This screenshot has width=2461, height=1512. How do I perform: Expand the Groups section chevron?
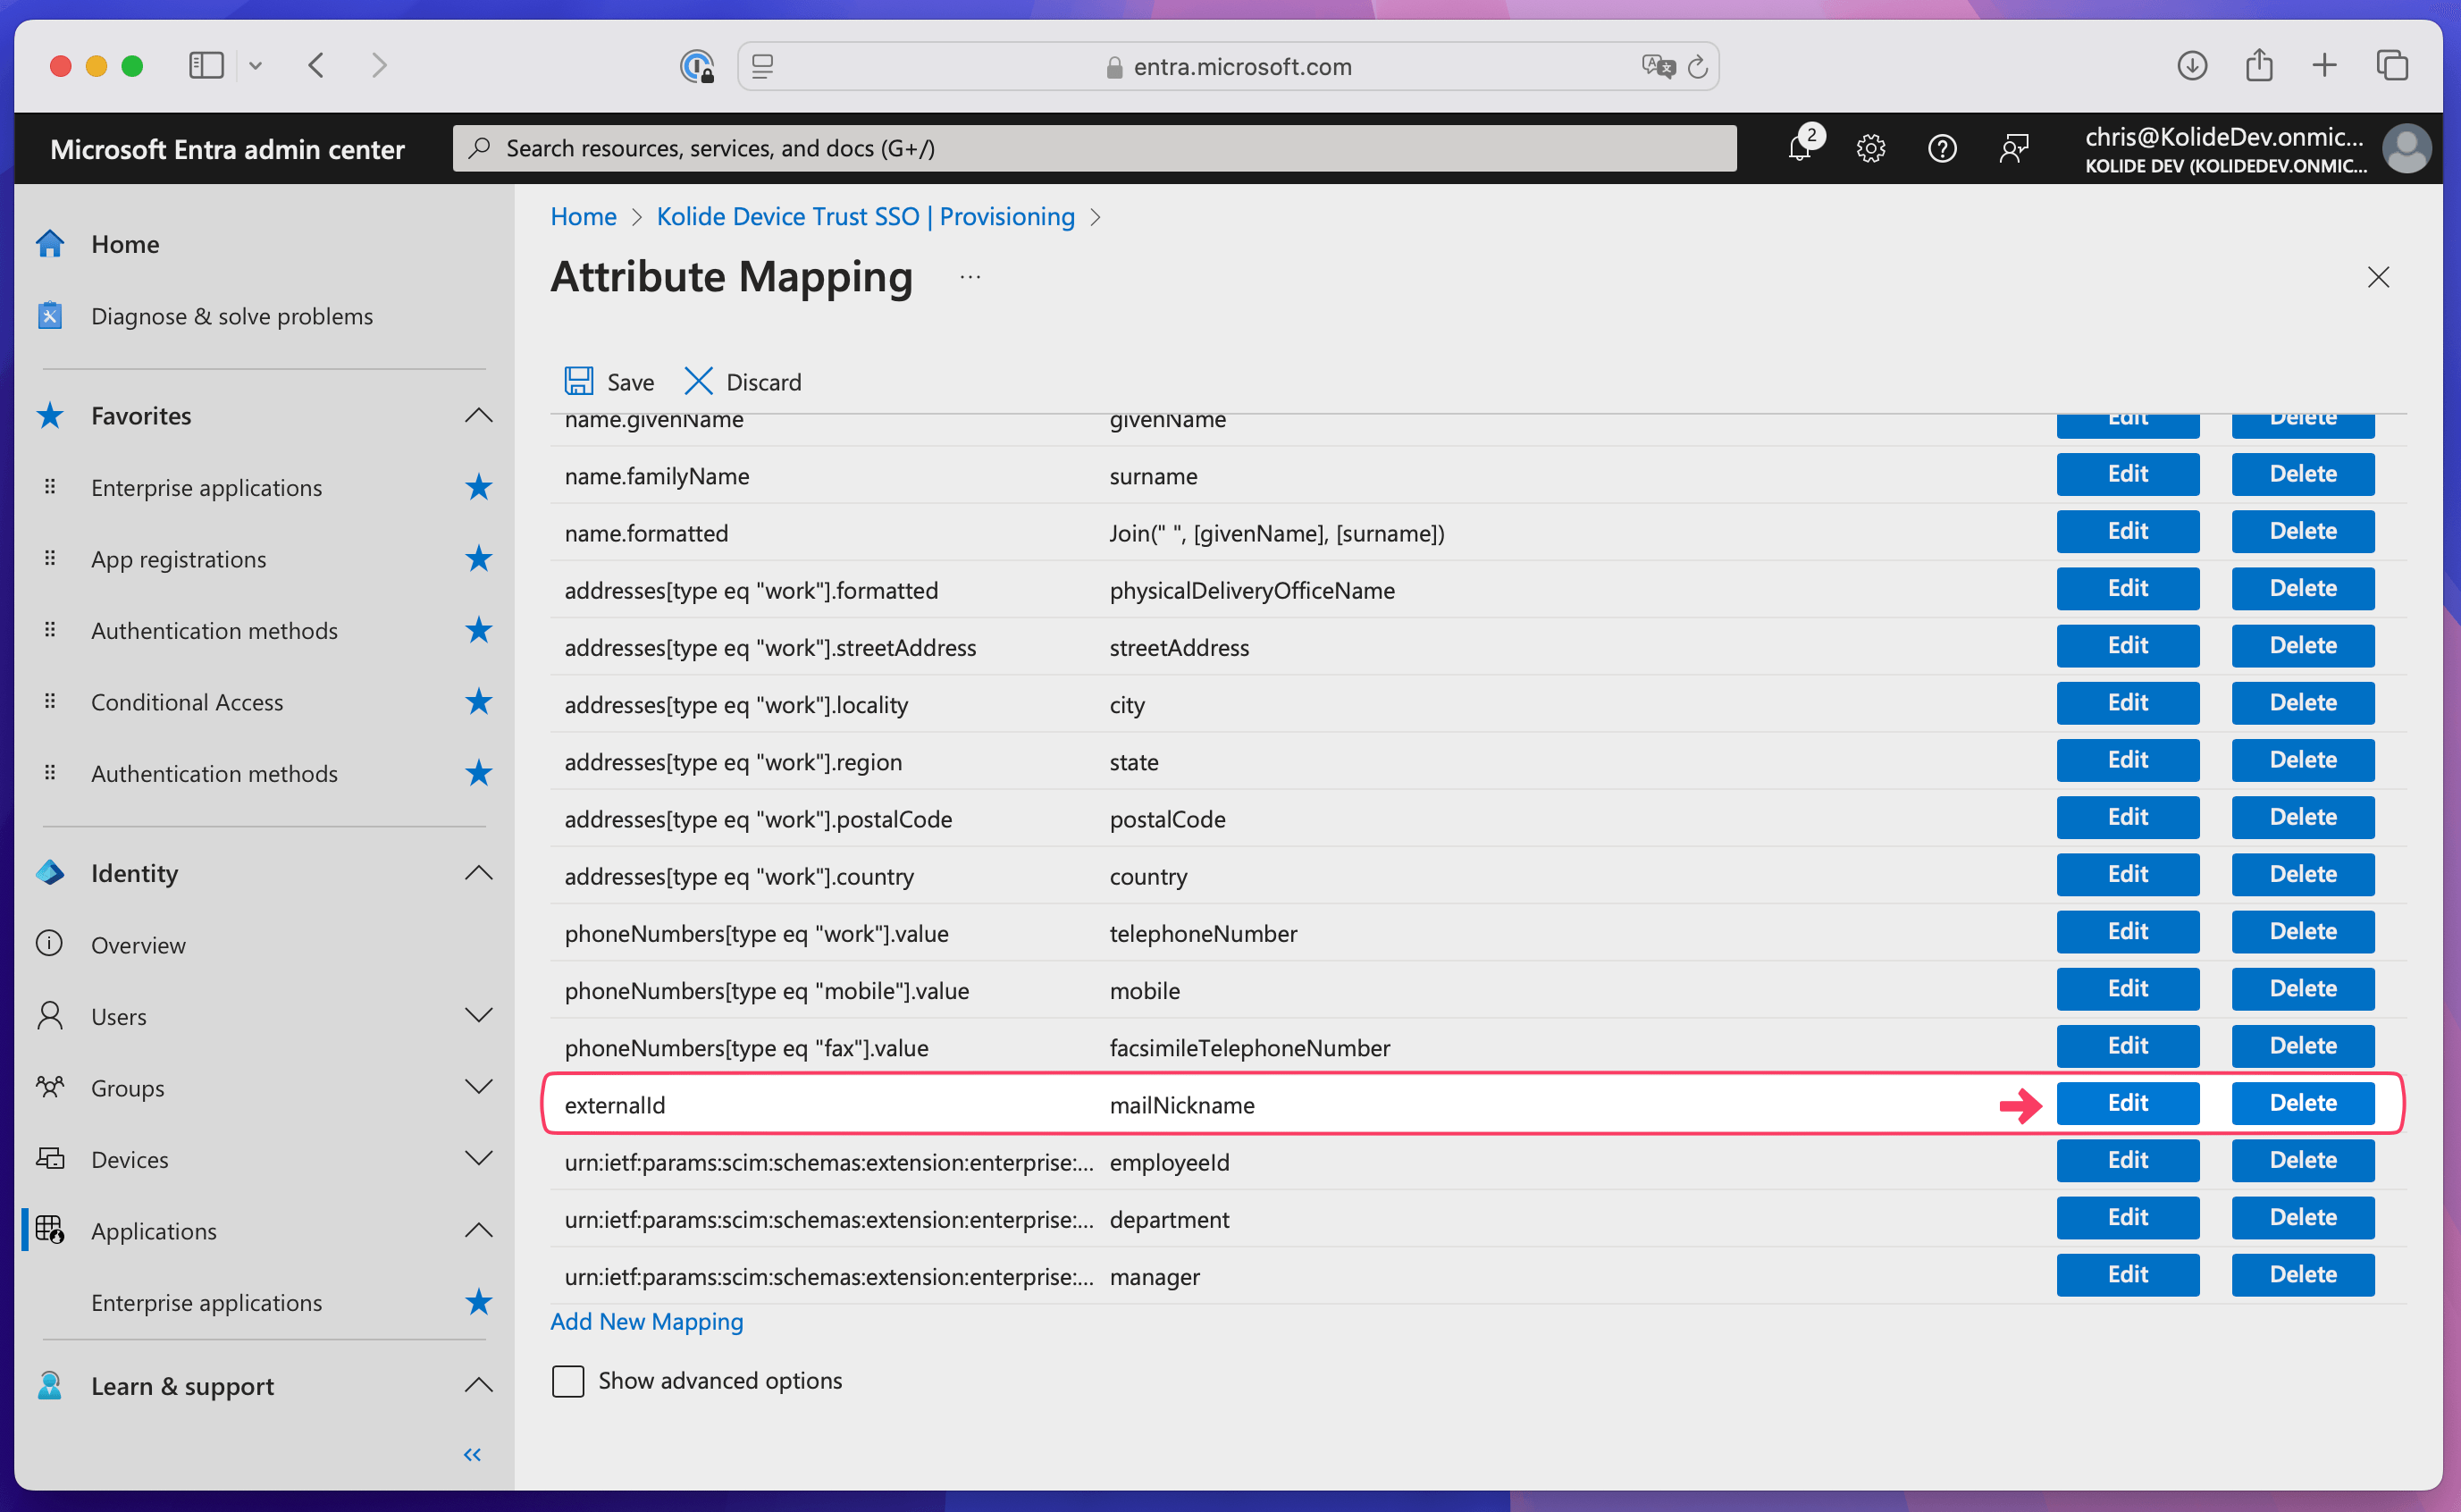(x=478, y=1087)
